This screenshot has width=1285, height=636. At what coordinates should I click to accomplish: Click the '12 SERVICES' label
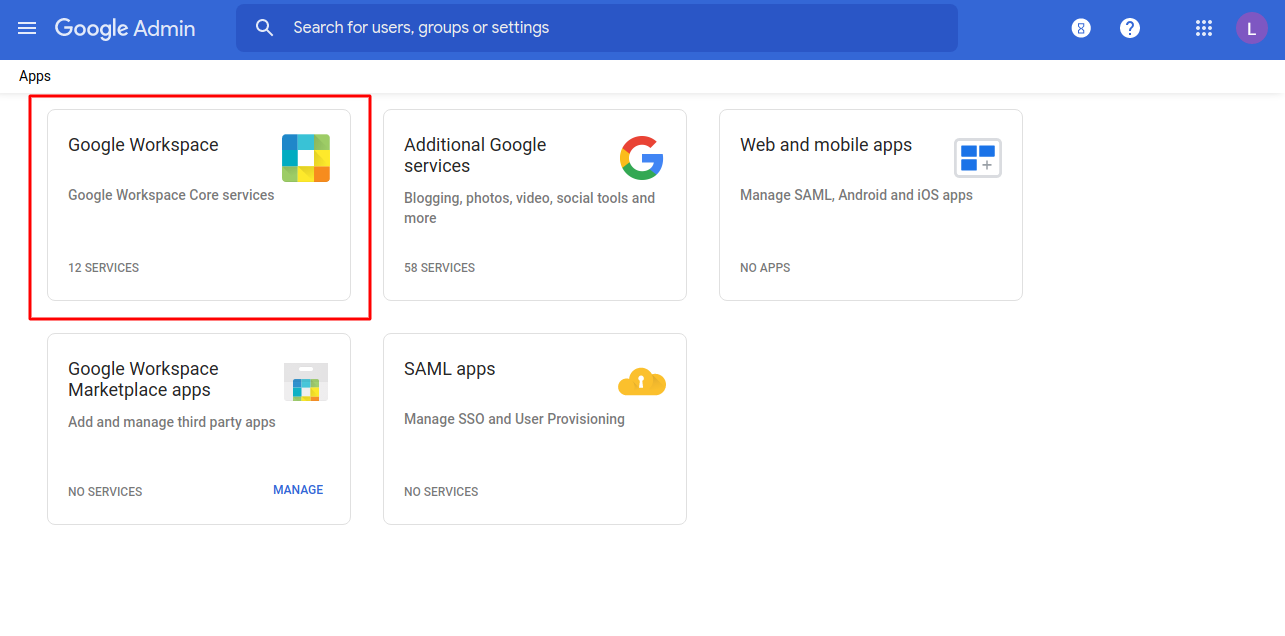coord(104,268)
